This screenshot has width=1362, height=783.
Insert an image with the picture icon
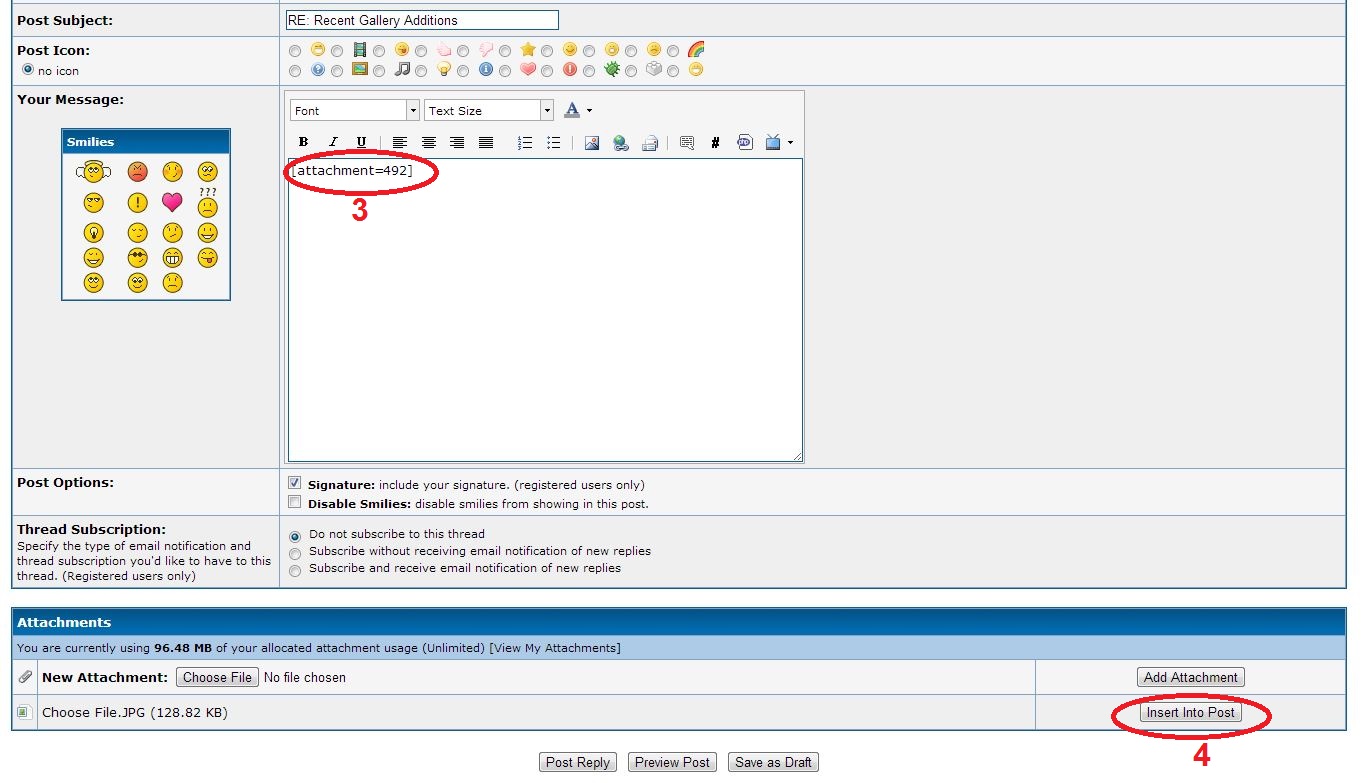point(592,143)
